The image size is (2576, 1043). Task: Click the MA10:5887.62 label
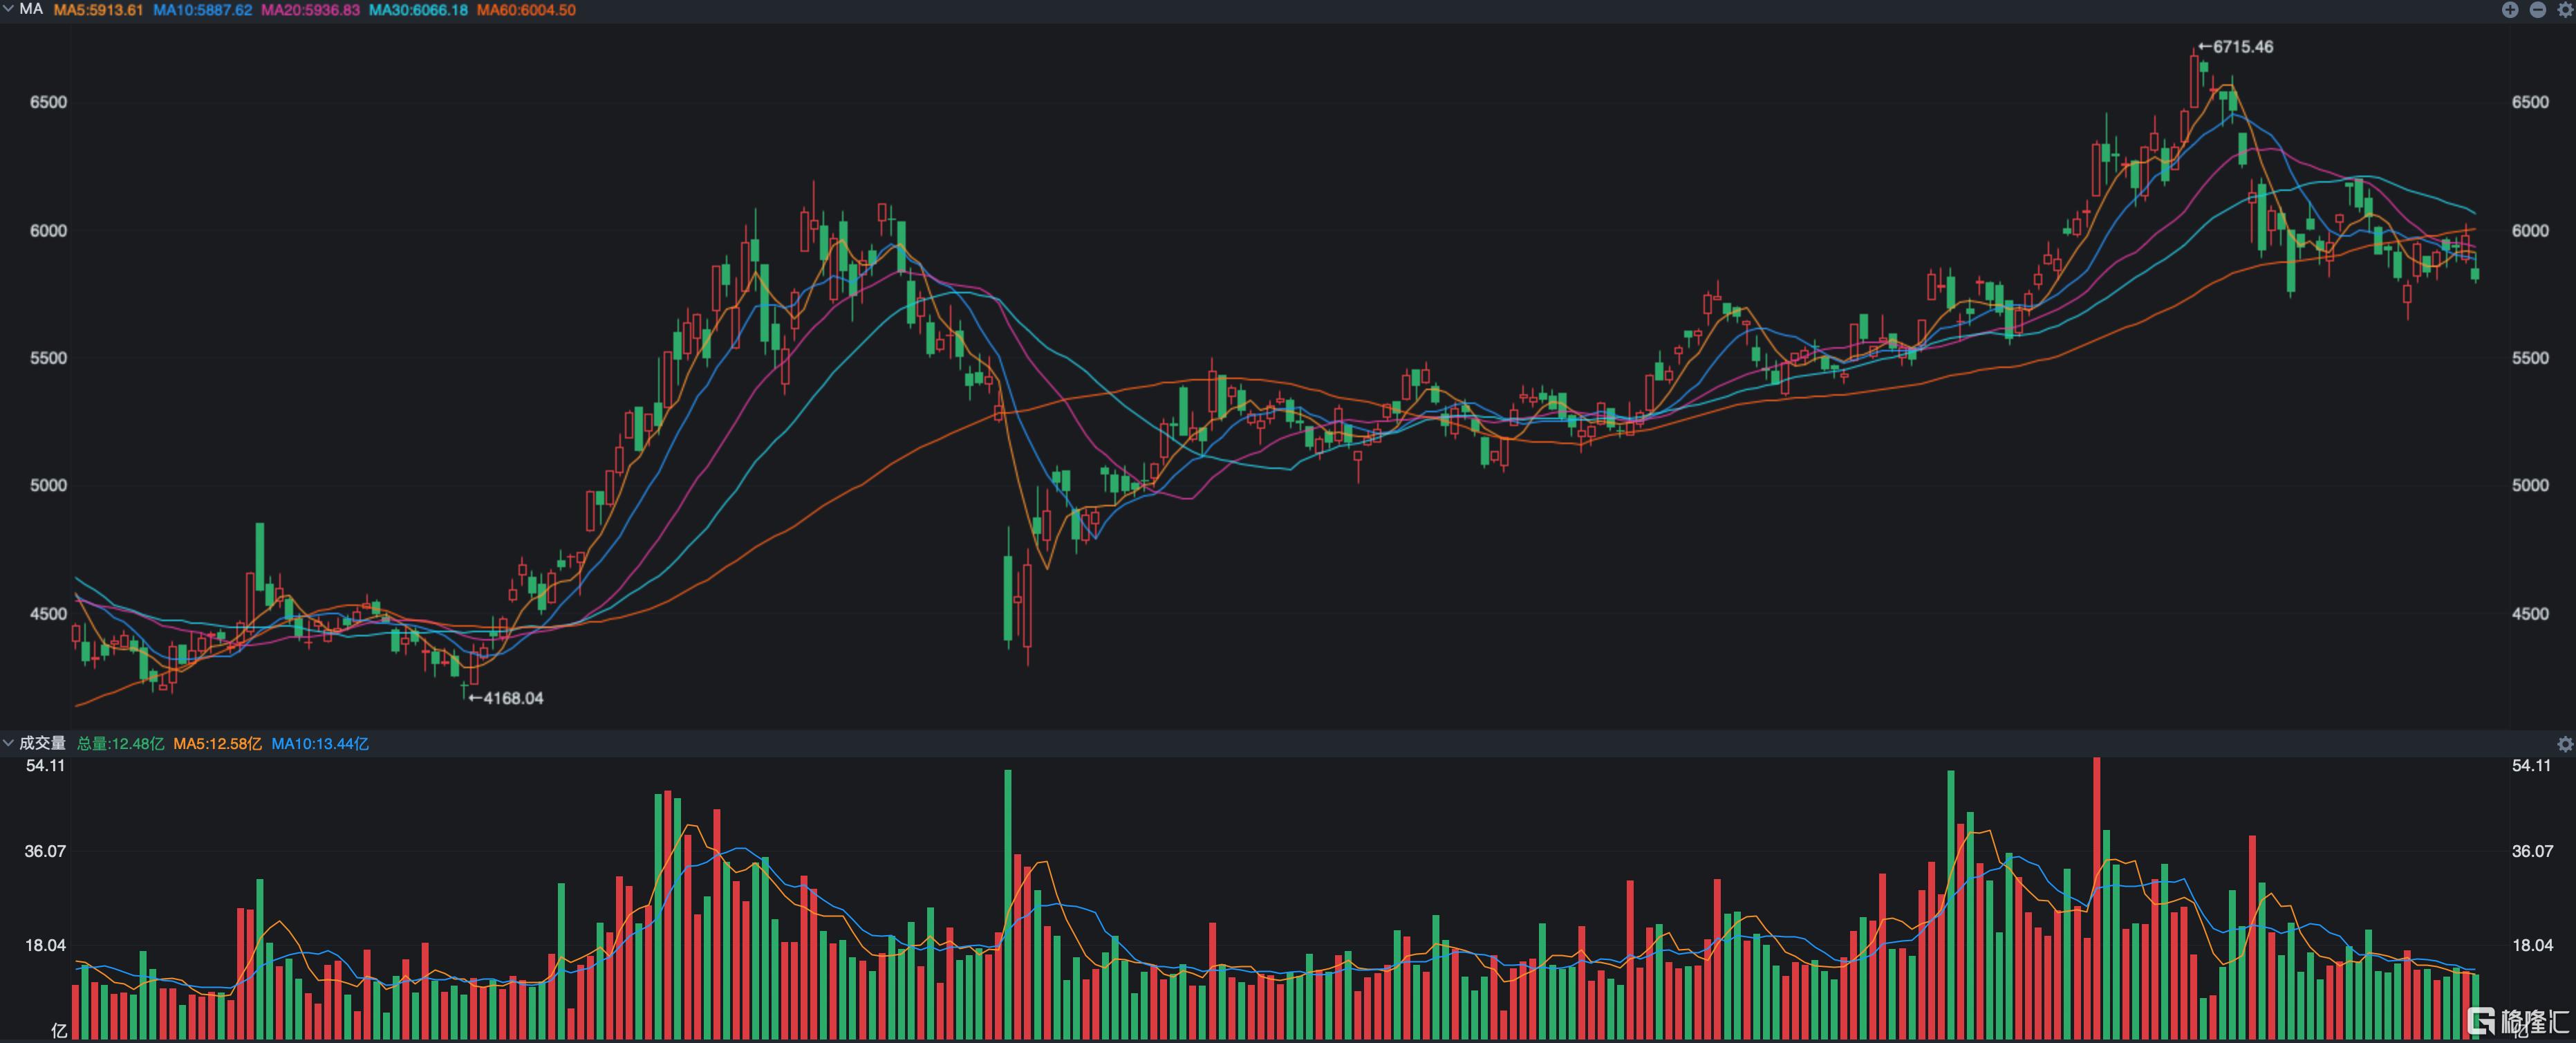(202, 10)
